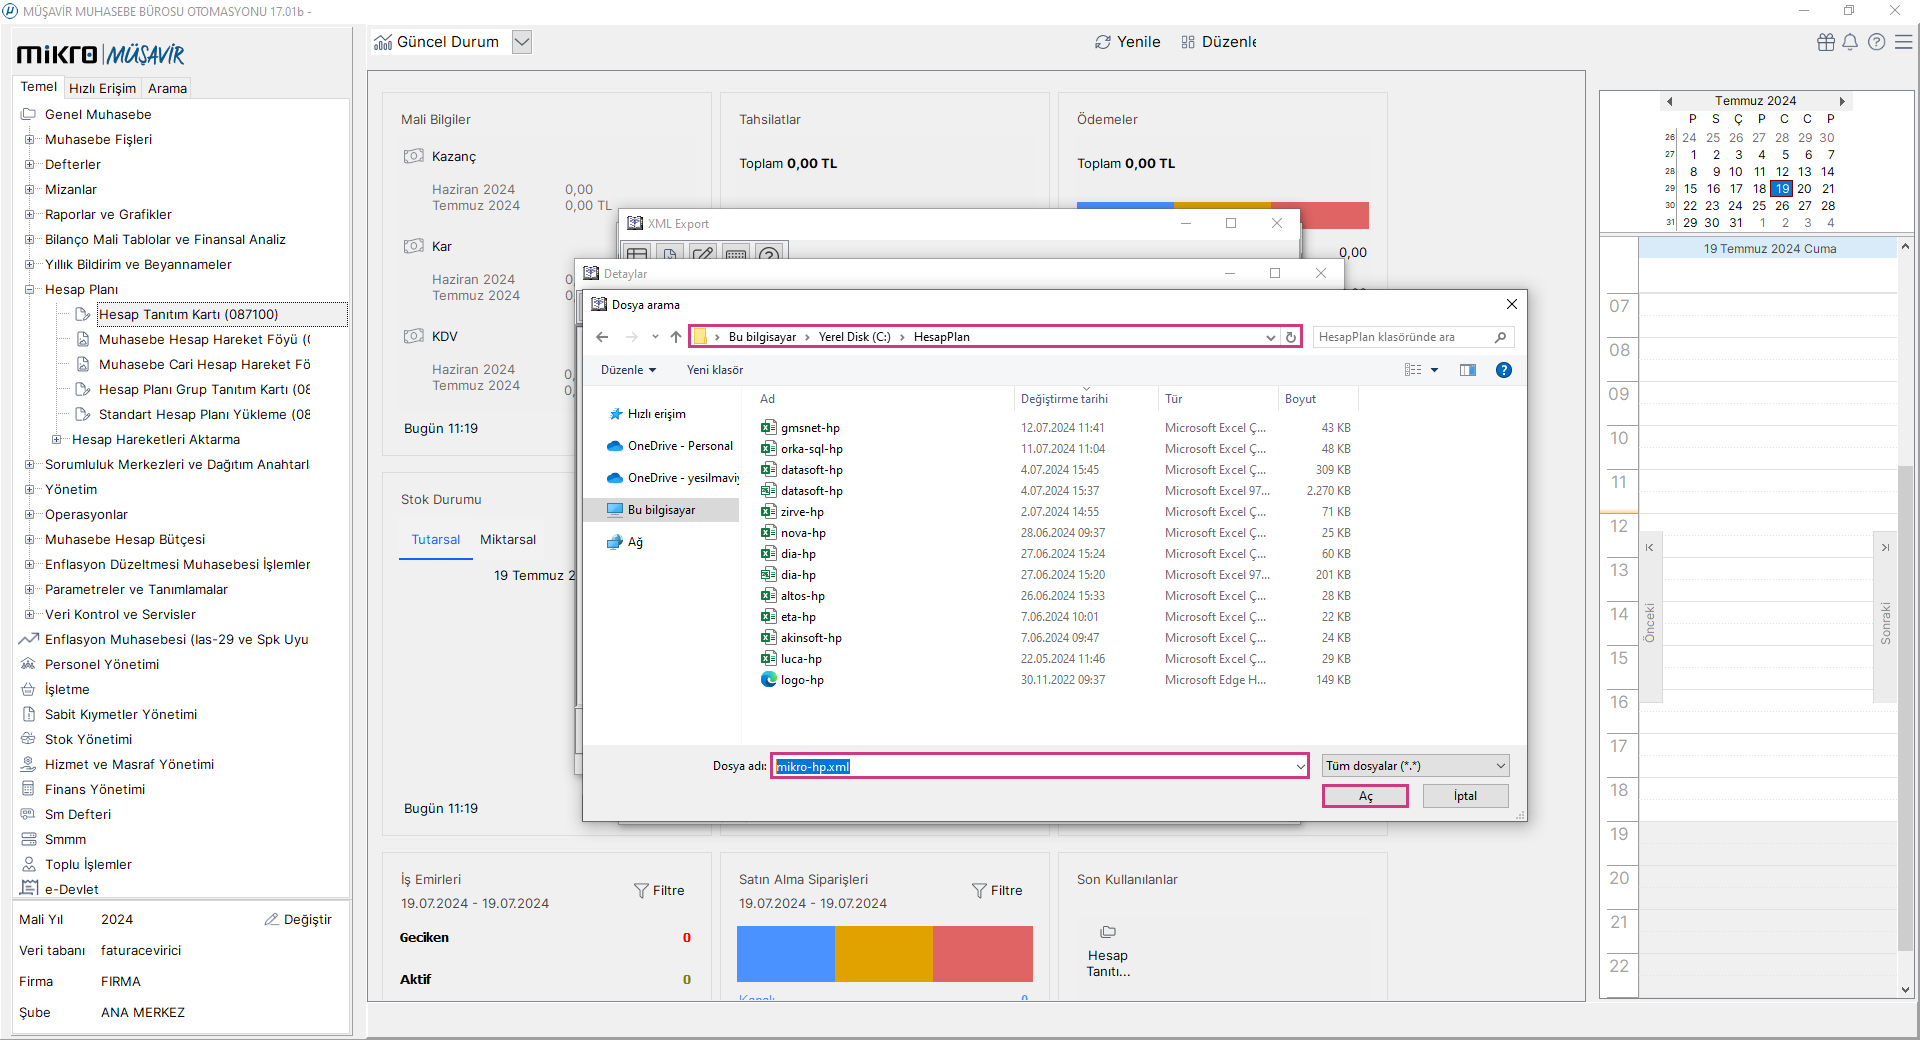
Task: Select day 20 in Temmuz calendar
Action: [x=1804, y=189]
